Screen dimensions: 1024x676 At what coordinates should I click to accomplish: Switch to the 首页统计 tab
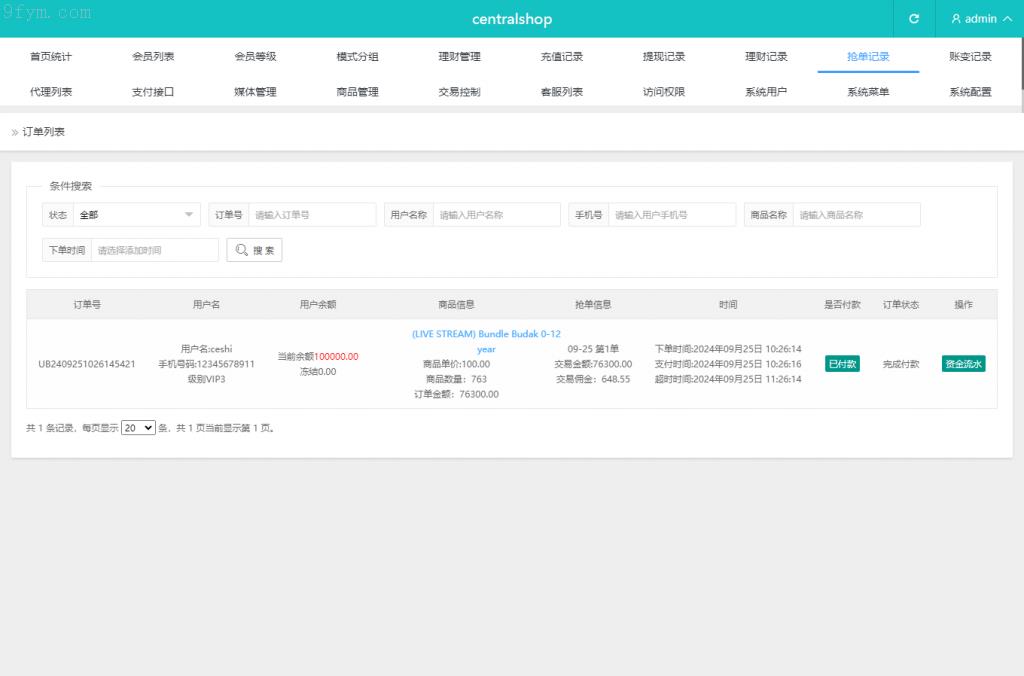(x=51, y=57)
